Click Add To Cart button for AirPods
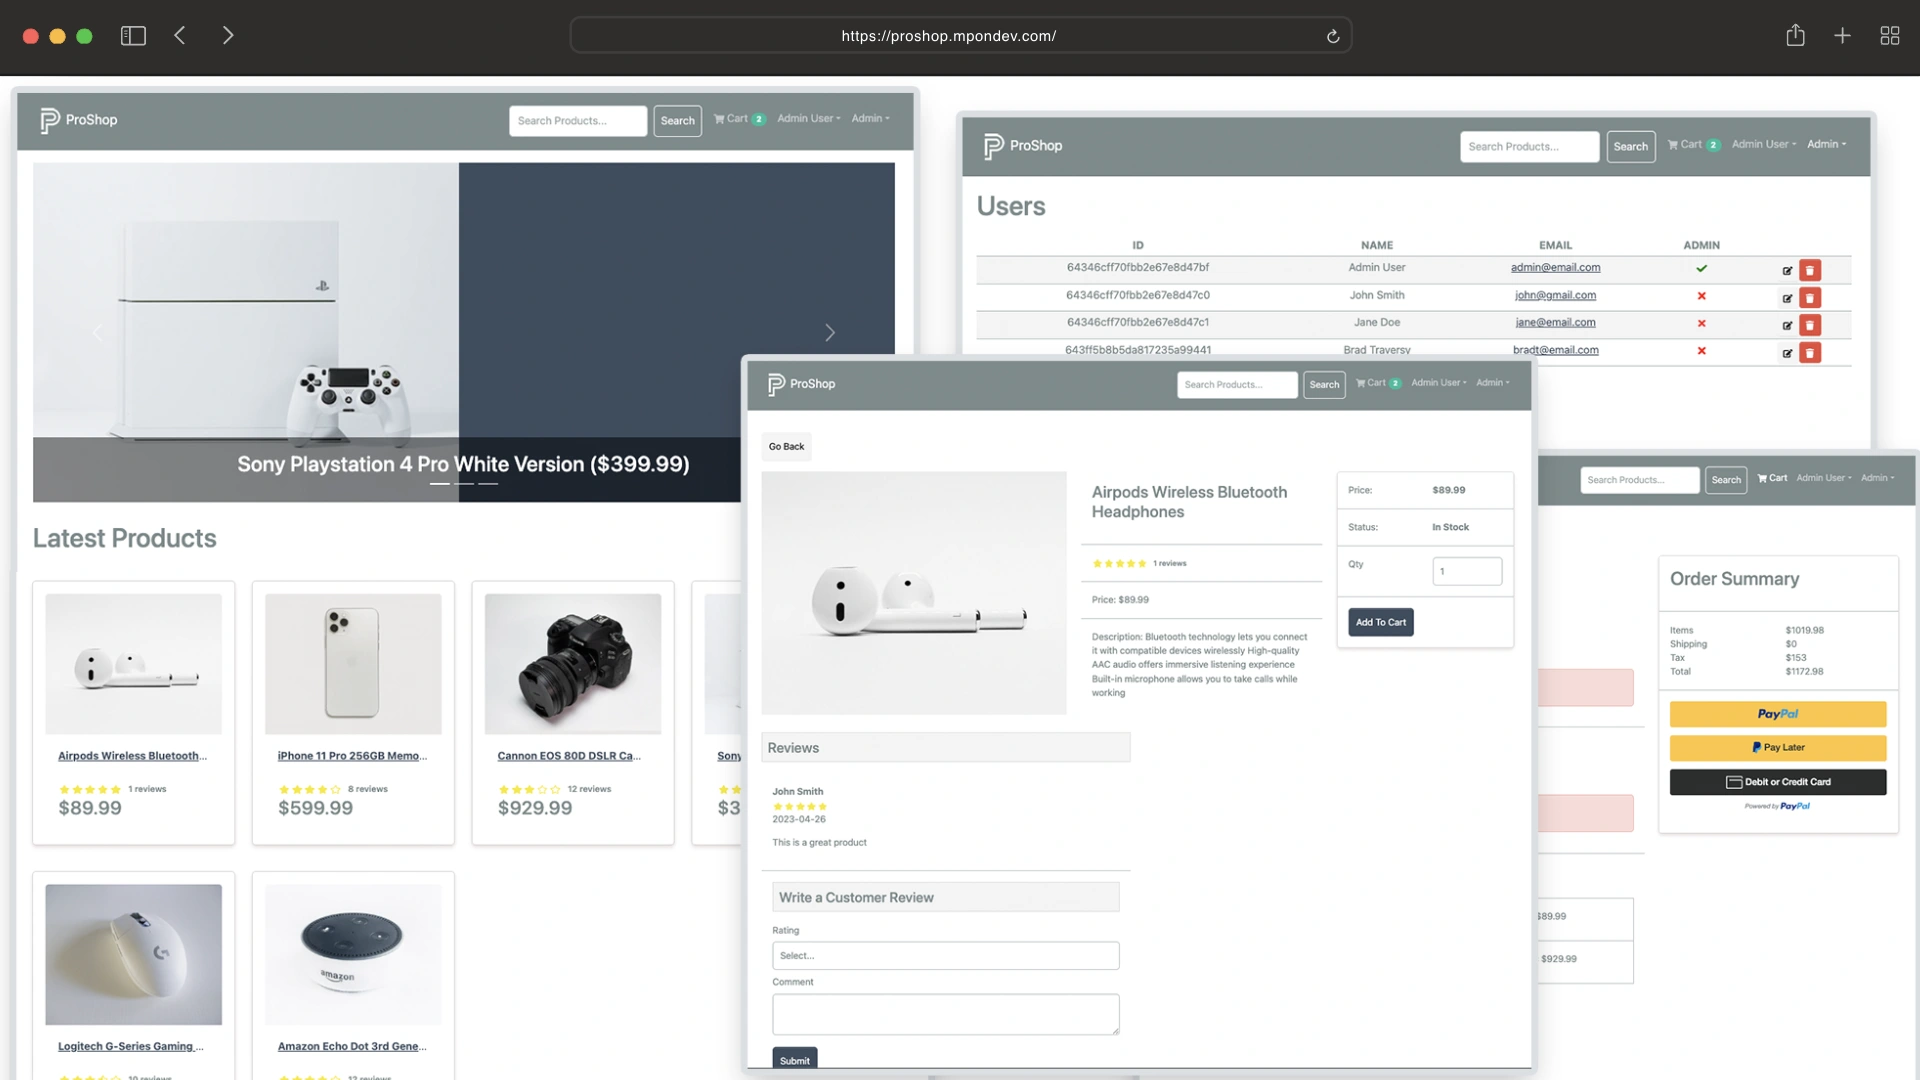Viewport: 1920px width, 1080px height. [x=1381, y=621]
